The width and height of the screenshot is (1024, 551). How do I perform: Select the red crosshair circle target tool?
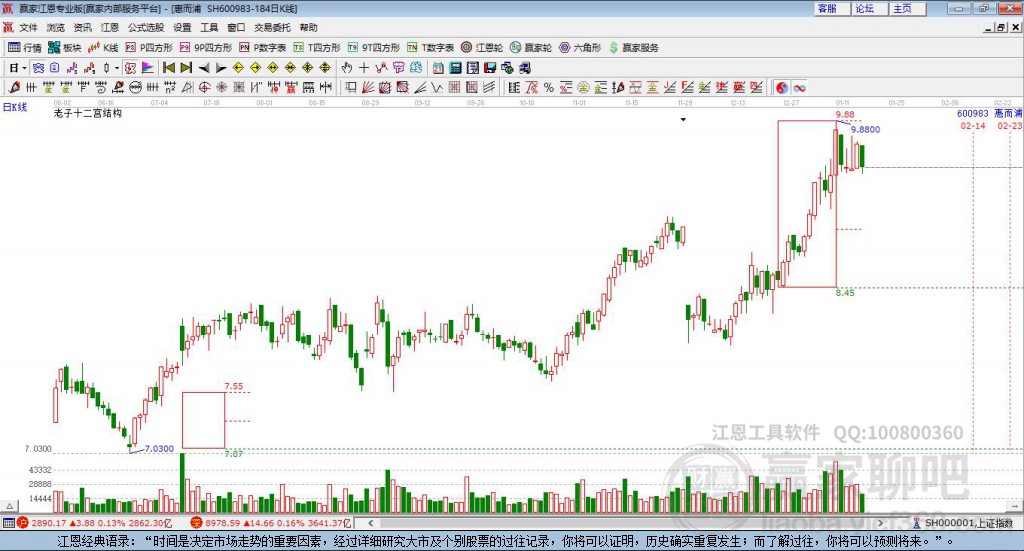204,87
